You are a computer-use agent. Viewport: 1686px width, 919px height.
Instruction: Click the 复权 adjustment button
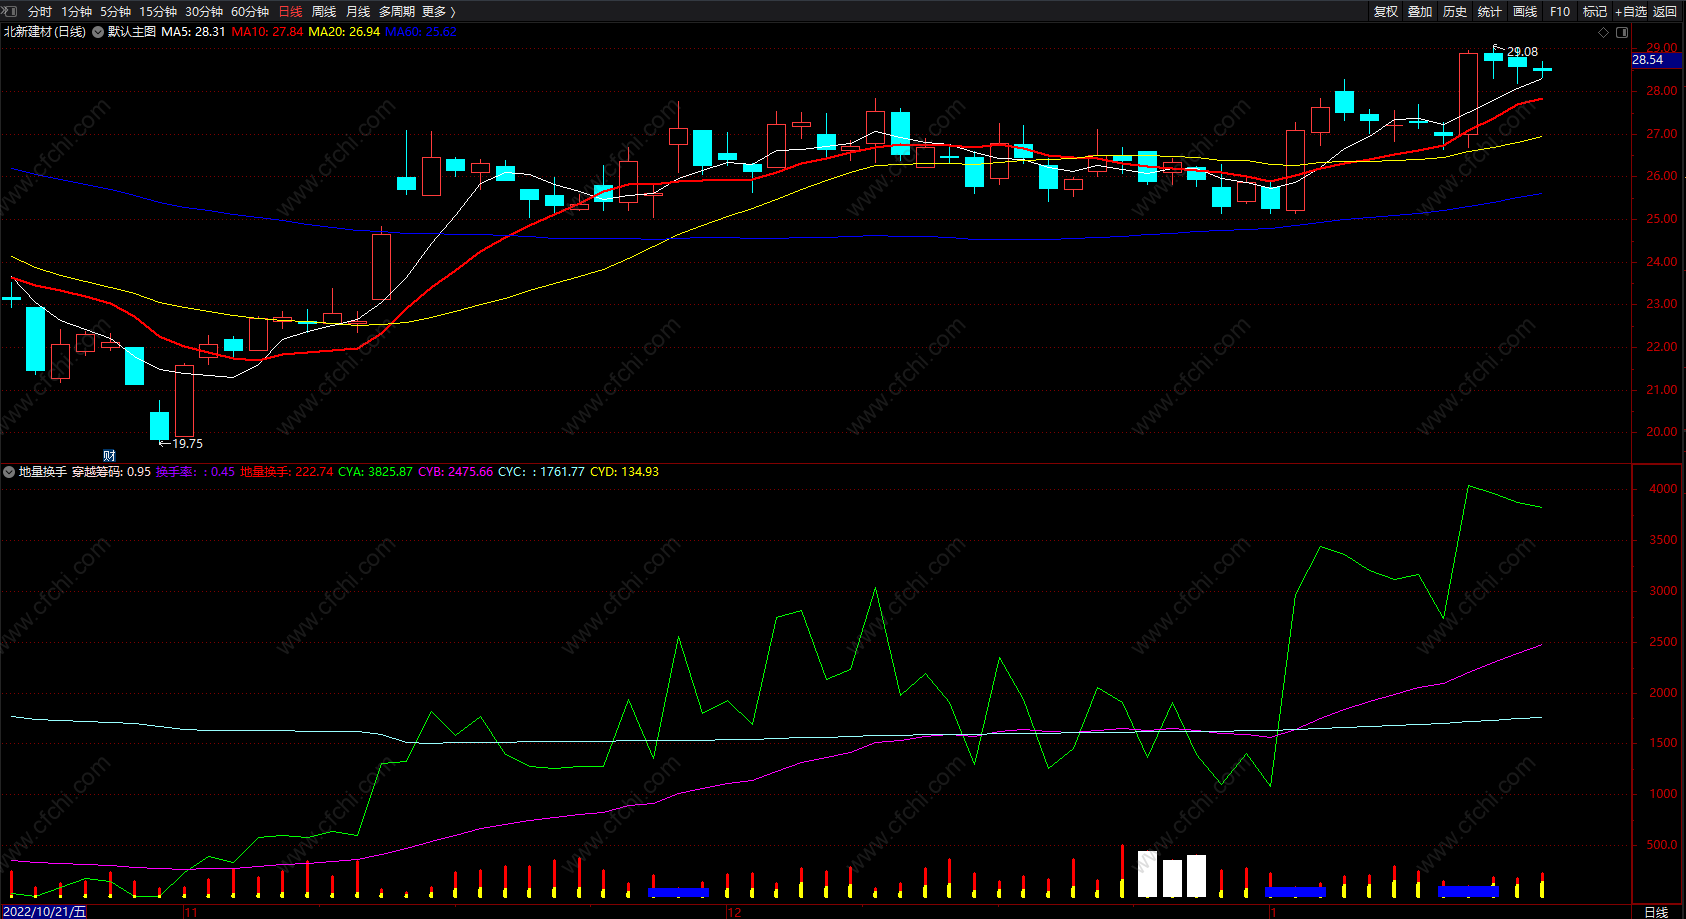[x=1386, y=12]
